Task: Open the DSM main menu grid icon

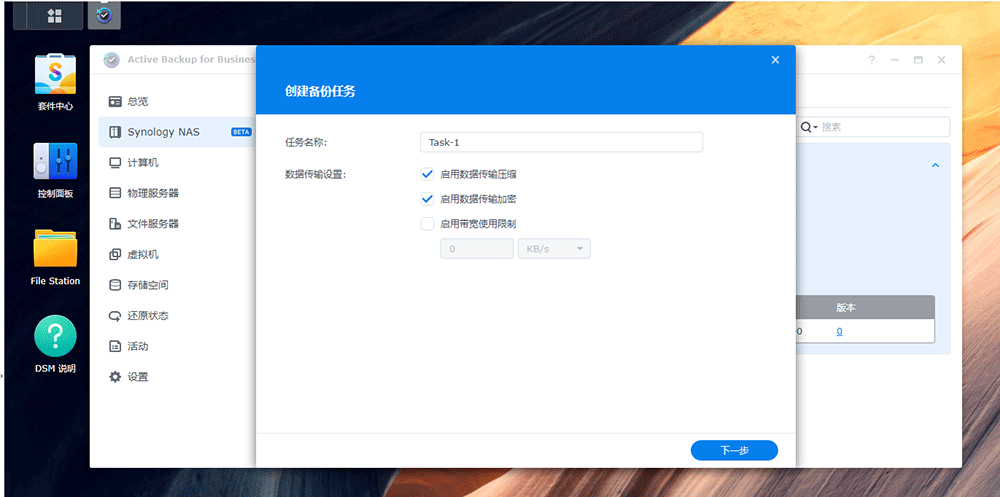Action: [x=54, y=15]
